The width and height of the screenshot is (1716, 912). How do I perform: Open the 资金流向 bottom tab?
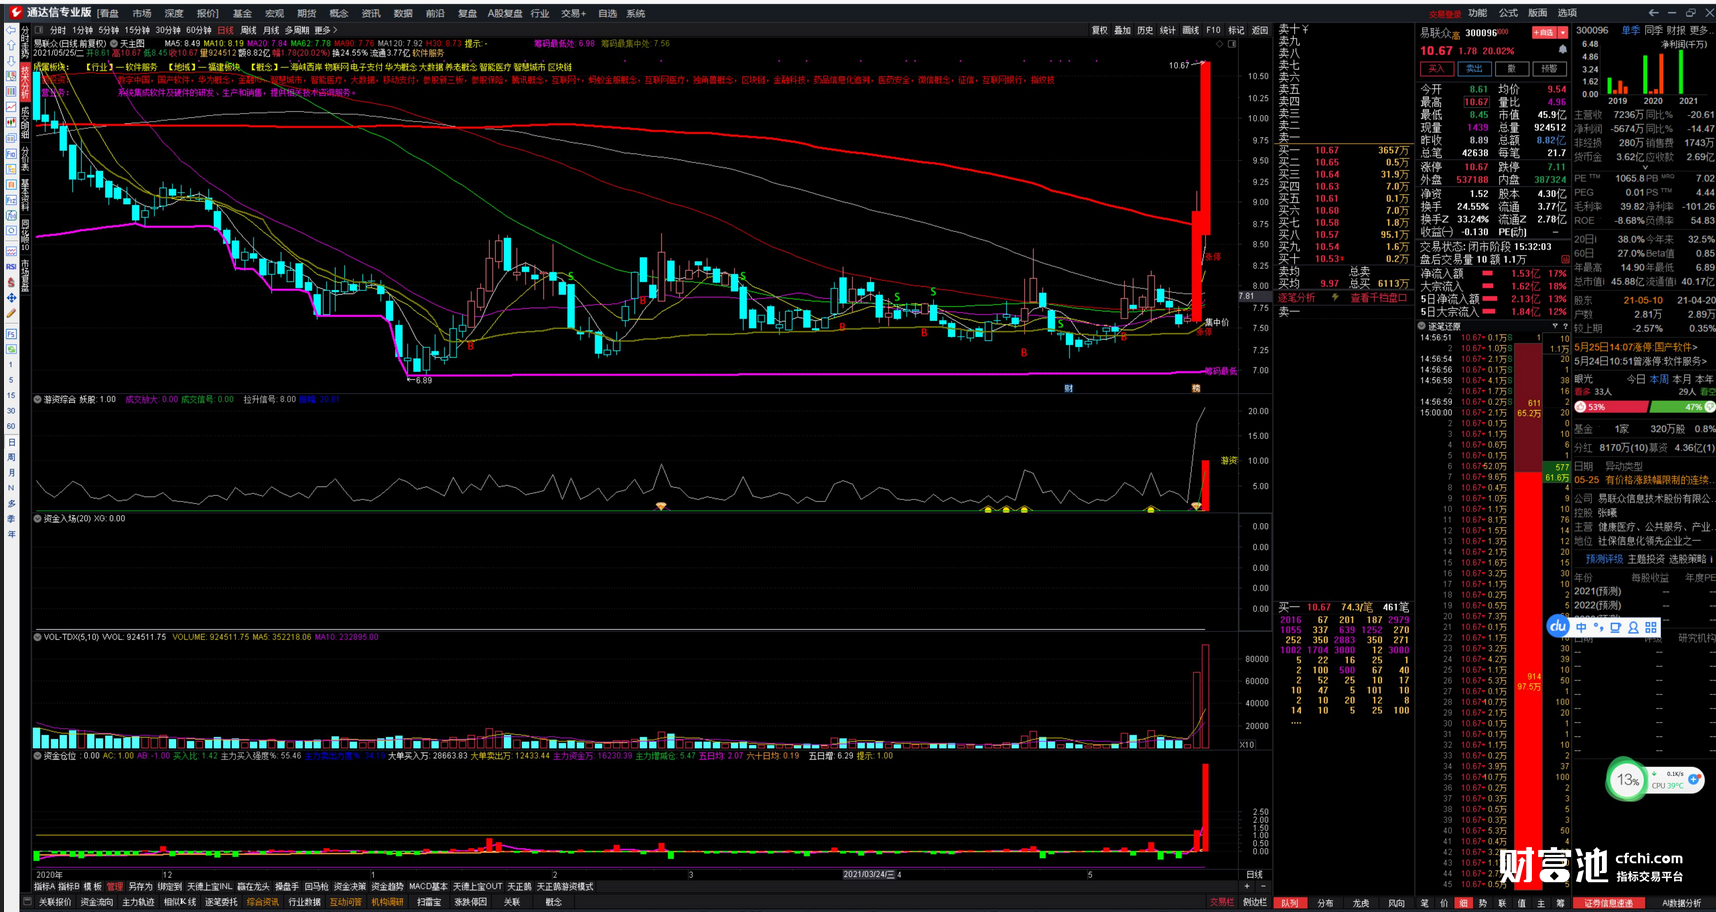pos(96,902)
